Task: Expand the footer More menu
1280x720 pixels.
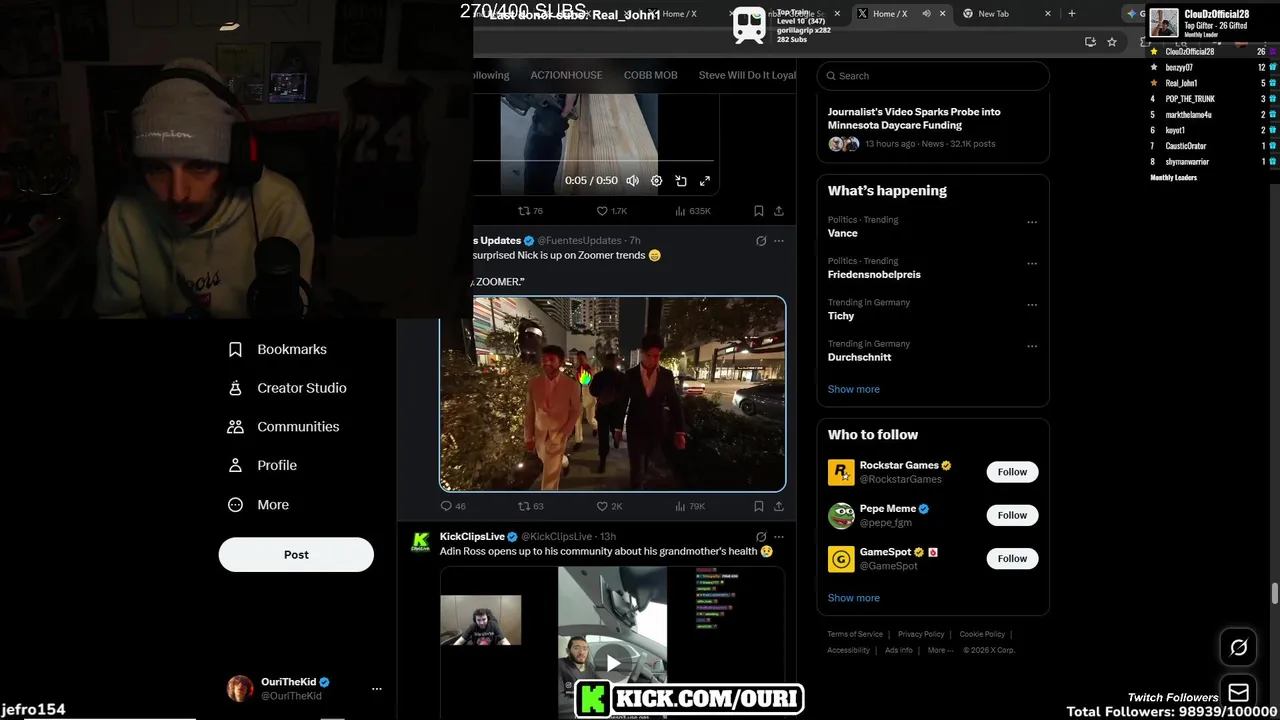Action: point(939,650)
